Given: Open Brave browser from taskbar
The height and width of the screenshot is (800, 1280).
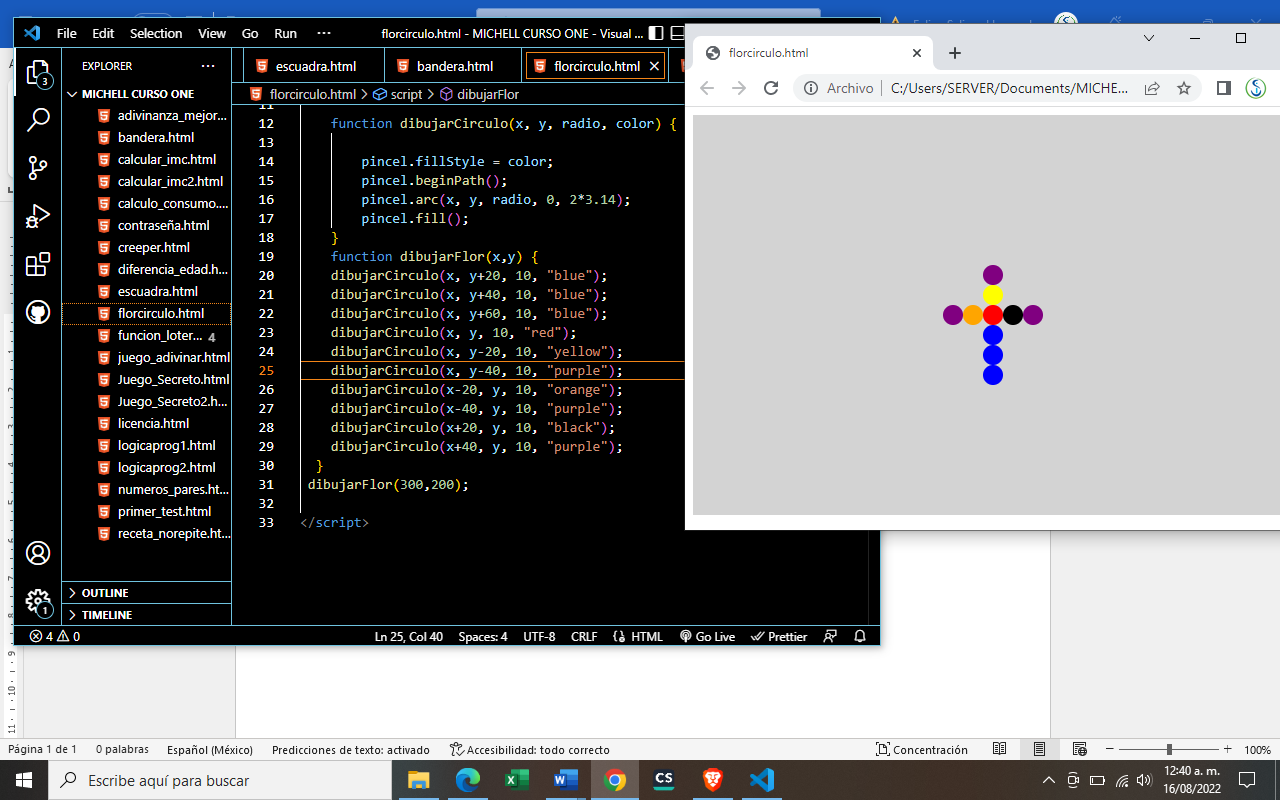Looking at the screenshot, I should [x=713, y=780].
